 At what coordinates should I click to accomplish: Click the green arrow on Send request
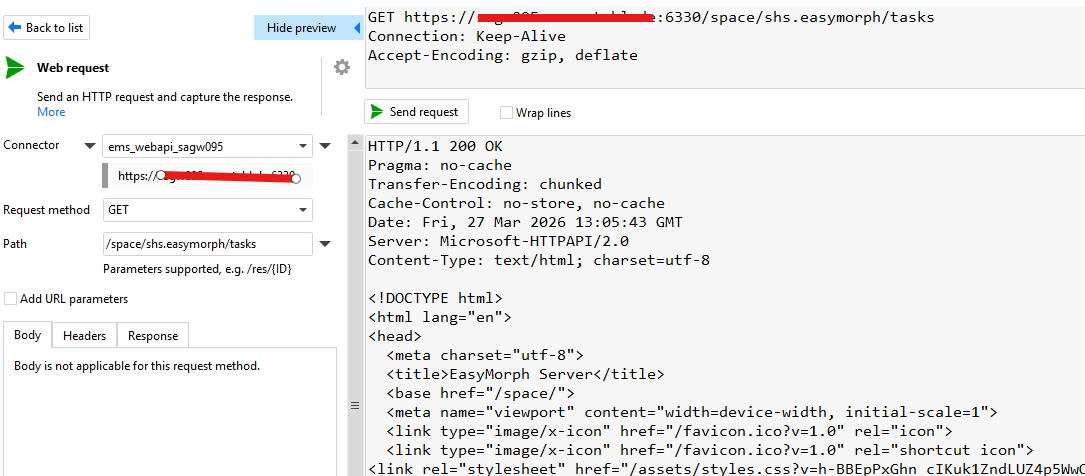[x=377, y=112]
